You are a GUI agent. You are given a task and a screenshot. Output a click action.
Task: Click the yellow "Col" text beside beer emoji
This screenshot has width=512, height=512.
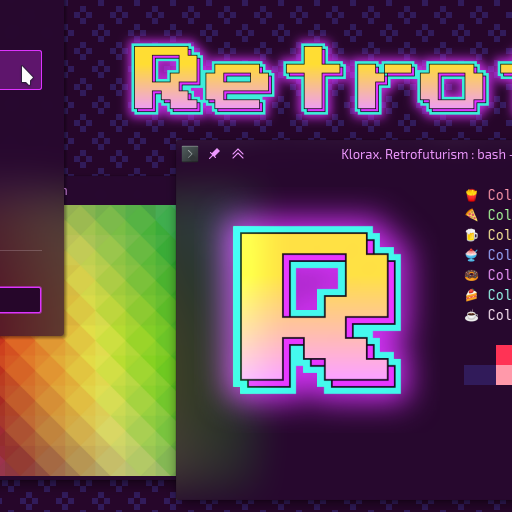point(499,235)
